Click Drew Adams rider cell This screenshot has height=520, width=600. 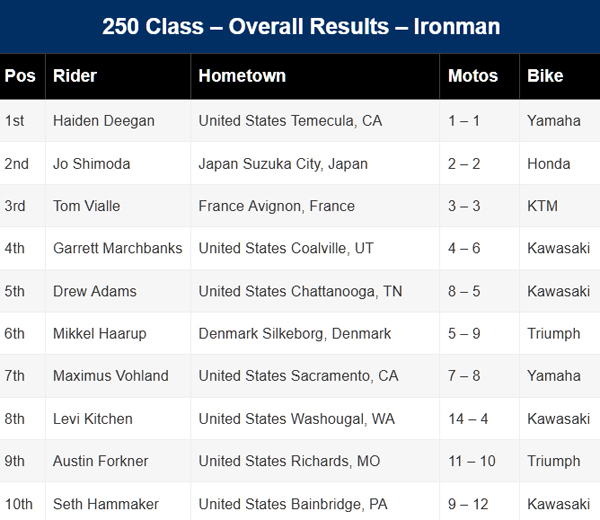click(95, 291)
